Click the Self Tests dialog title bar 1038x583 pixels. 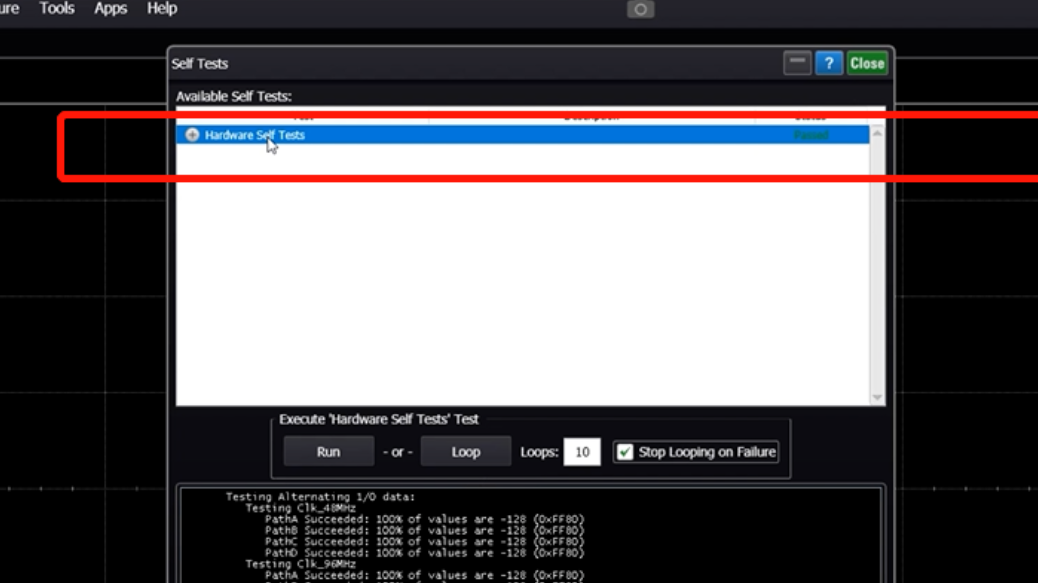(450, 63)
